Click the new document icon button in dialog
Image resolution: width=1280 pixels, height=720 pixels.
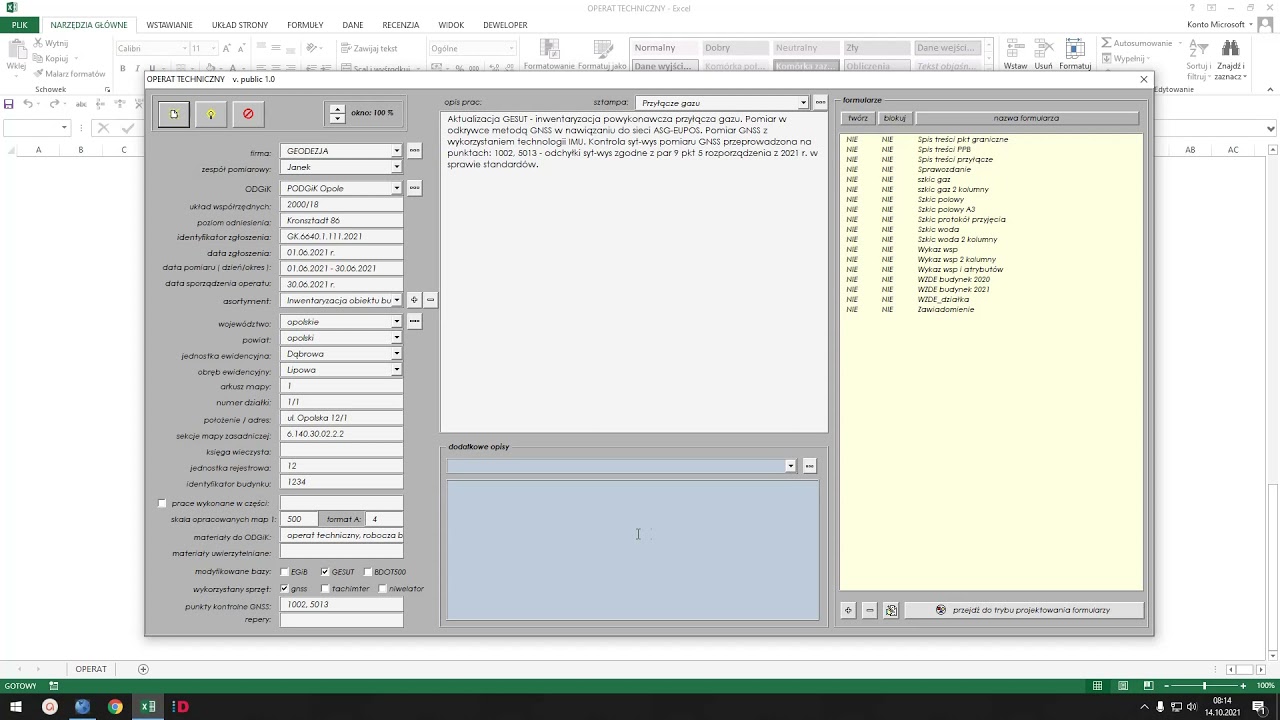tap(173, 114)
